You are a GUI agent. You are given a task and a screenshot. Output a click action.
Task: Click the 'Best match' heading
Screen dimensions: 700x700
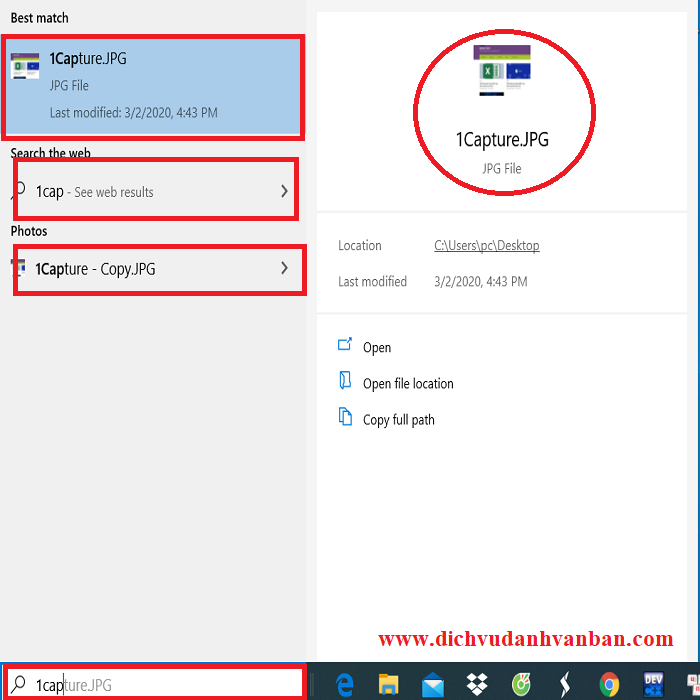pos(39,18)
